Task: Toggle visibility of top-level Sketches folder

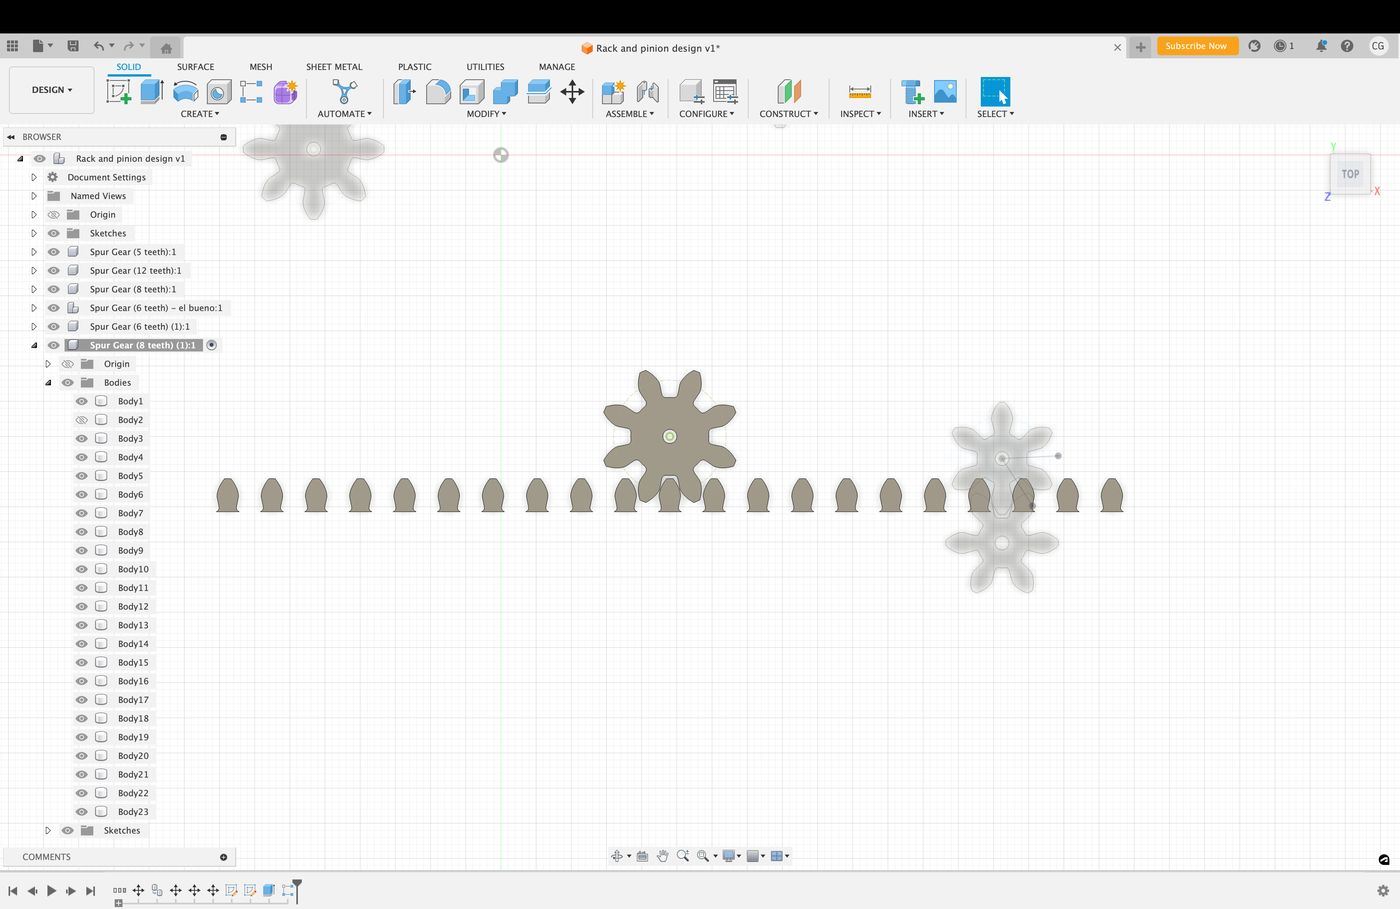Action: (x=54, y=233)
